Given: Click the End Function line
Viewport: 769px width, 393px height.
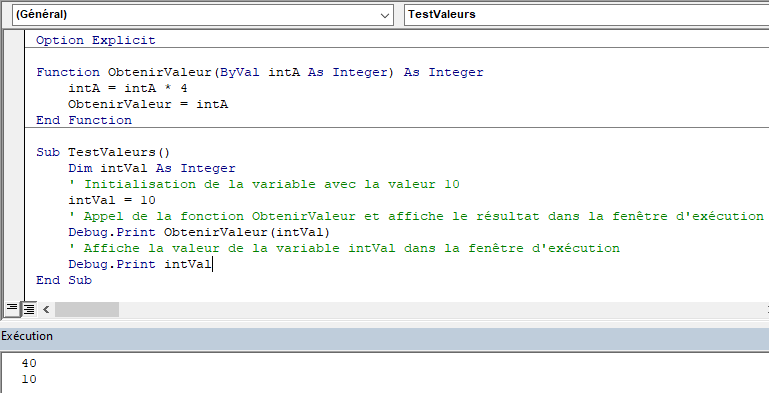Looking at the screenshot, I should pyautogui.click(x=84, y=120).
